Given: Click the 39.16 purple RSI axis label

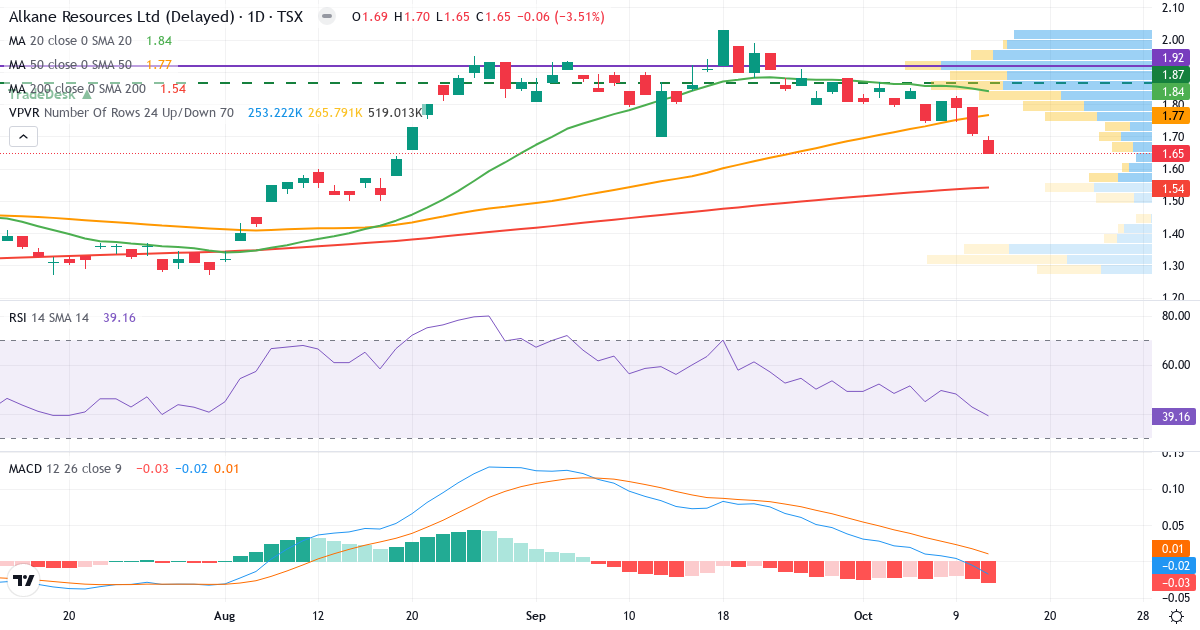Looking at the screenshot, I should pos(1173,416).
